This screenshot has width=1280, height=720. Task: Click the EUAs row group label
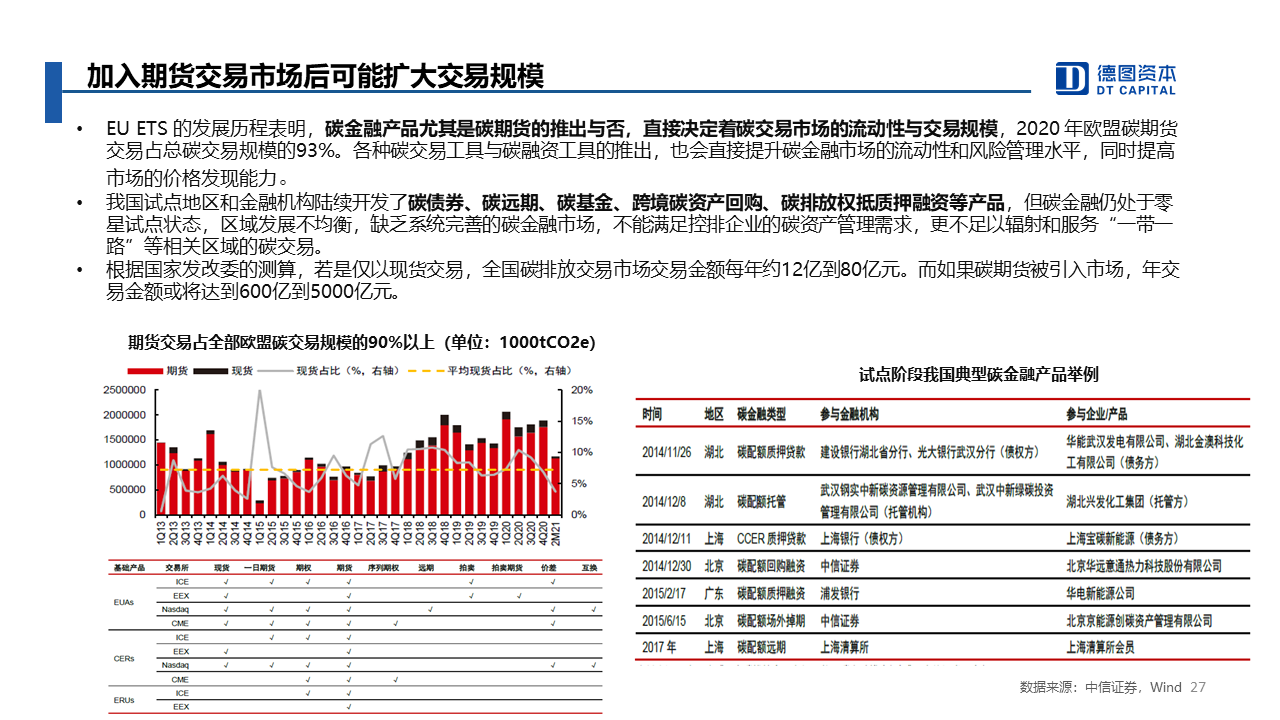click(x=124, y=602)
